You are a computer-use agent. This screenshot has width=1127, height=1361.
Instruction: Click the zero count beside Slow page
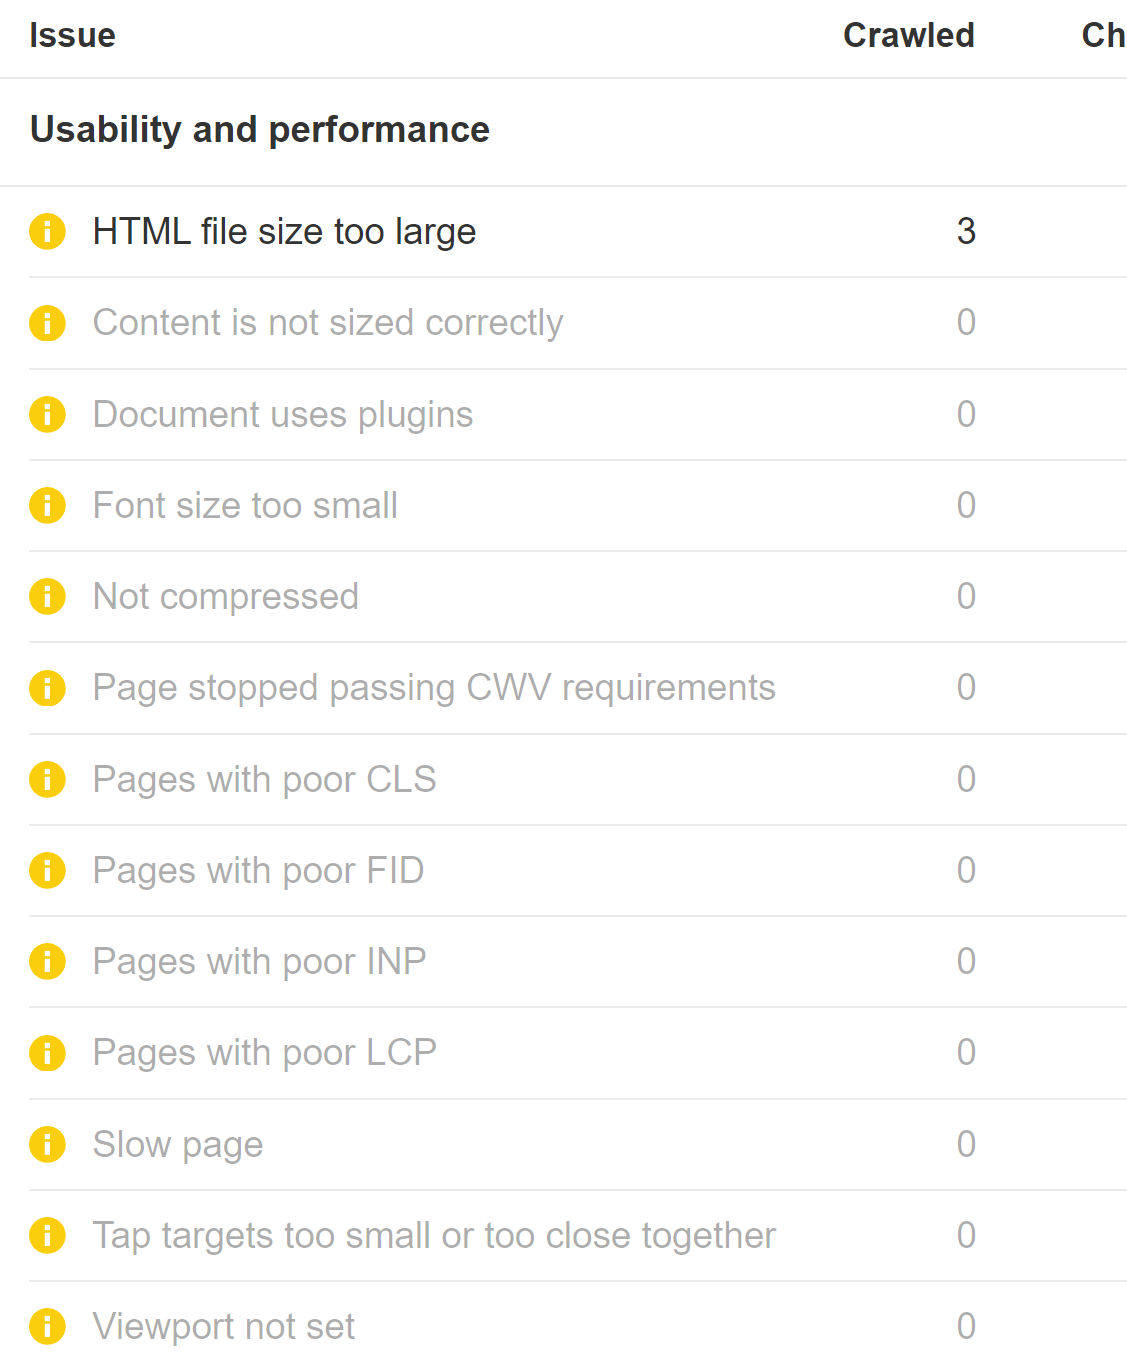coord(966,1144)
